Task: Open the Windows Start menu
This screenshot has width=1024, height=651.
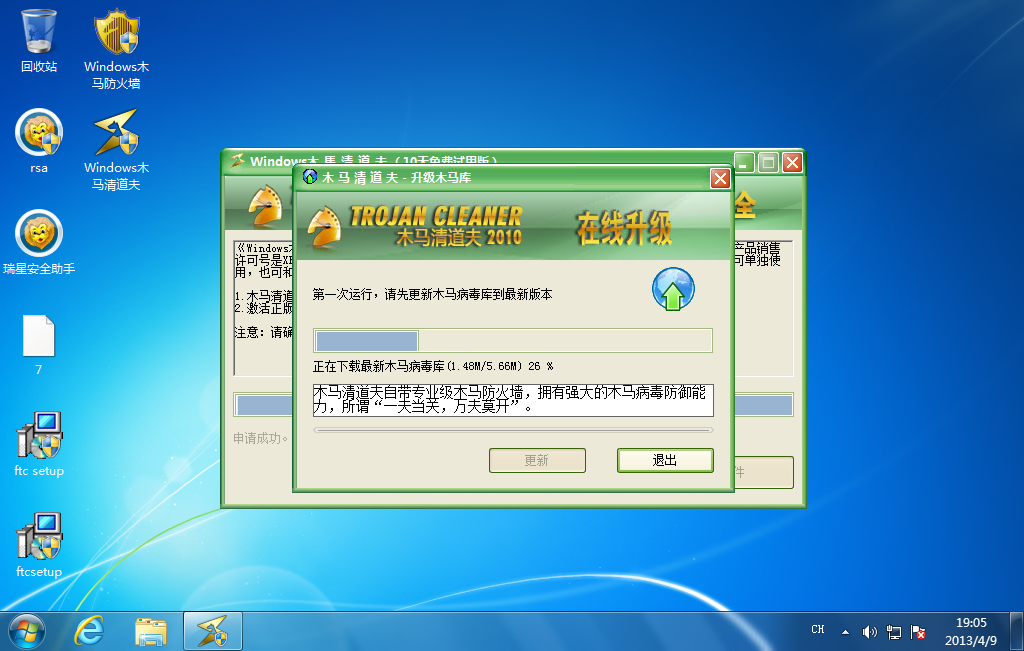Action: coord(27,631)
